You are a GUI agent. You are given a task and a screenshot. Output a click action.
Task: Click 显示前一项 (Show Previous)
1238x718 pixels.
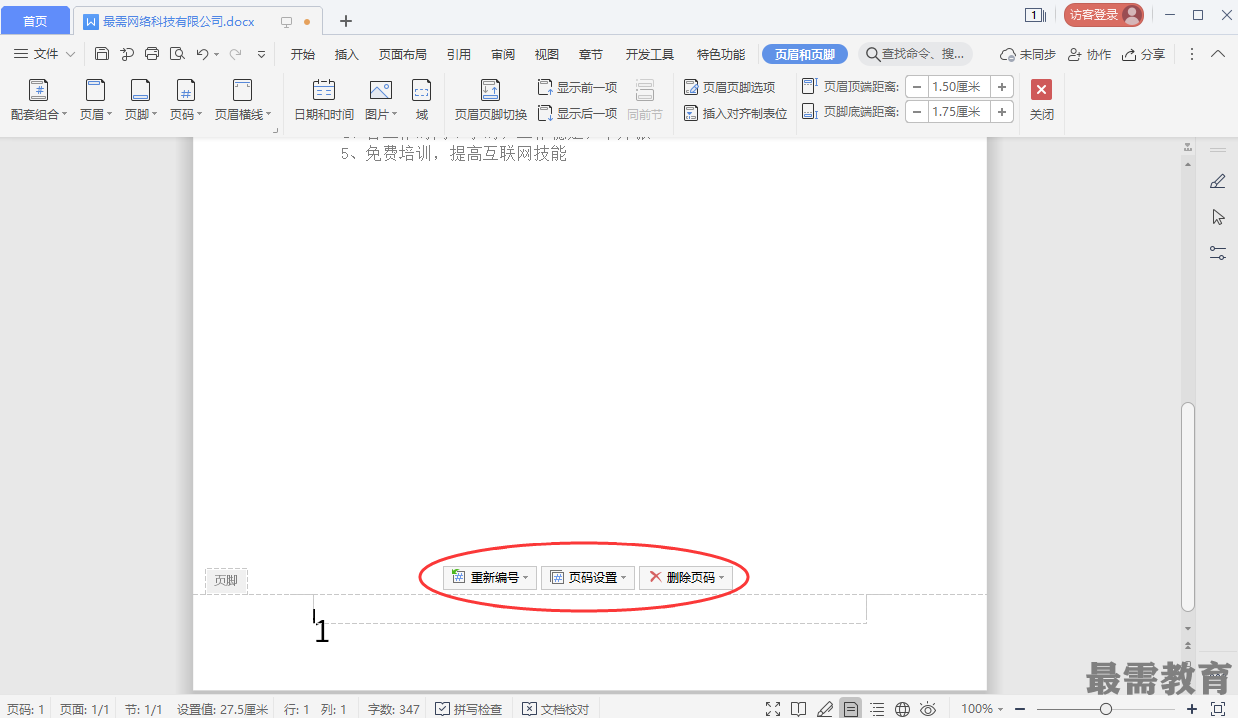pos(578,87)
